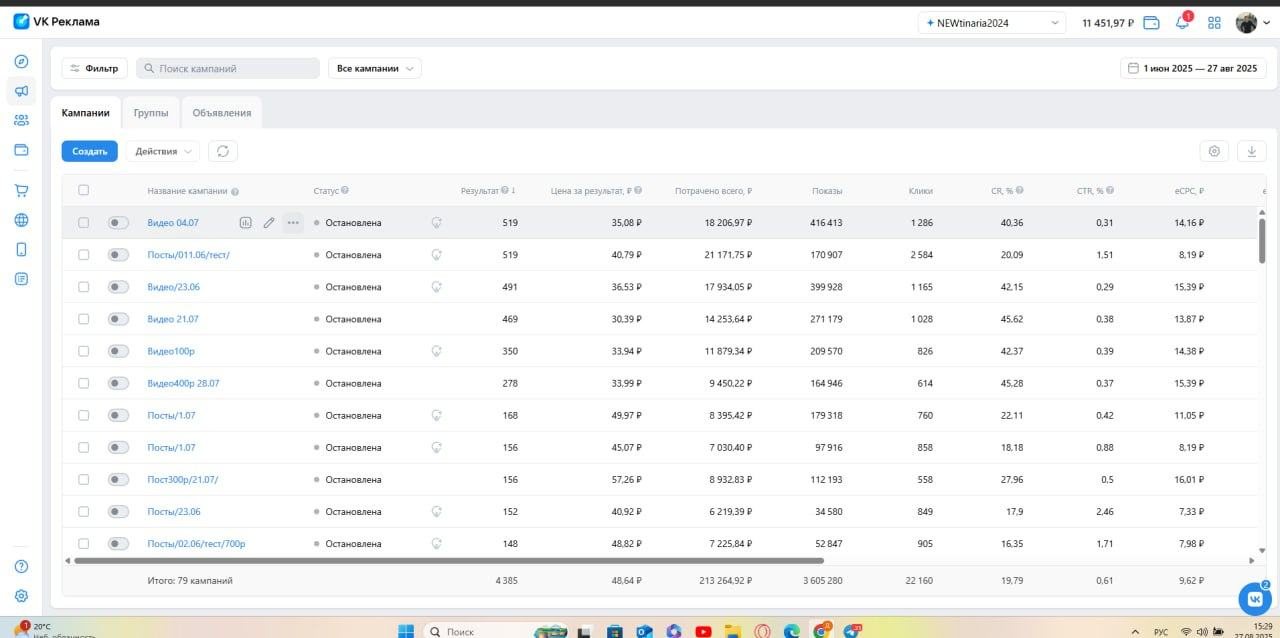The width and height of the screenshot is (1280, 638).
Task: Enable the toggle for Пост300р/21.07/ campaign
Action: [x=118, y=480]
